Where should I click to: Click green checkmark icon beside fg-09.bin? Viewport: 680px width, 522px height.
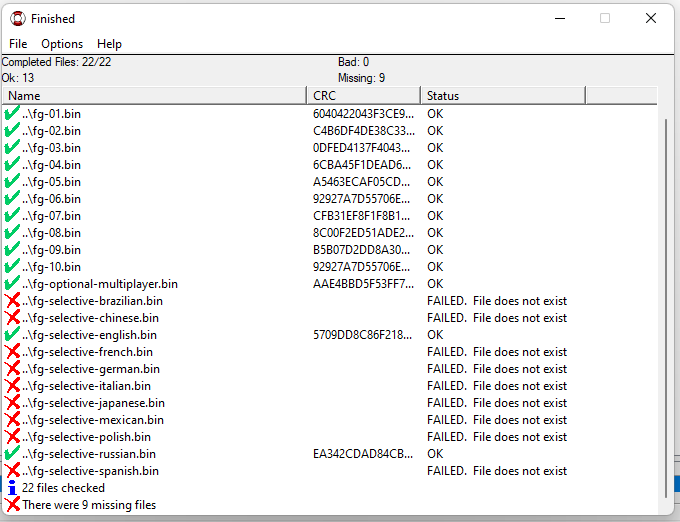pyautogui.click(x=12, y=249)
